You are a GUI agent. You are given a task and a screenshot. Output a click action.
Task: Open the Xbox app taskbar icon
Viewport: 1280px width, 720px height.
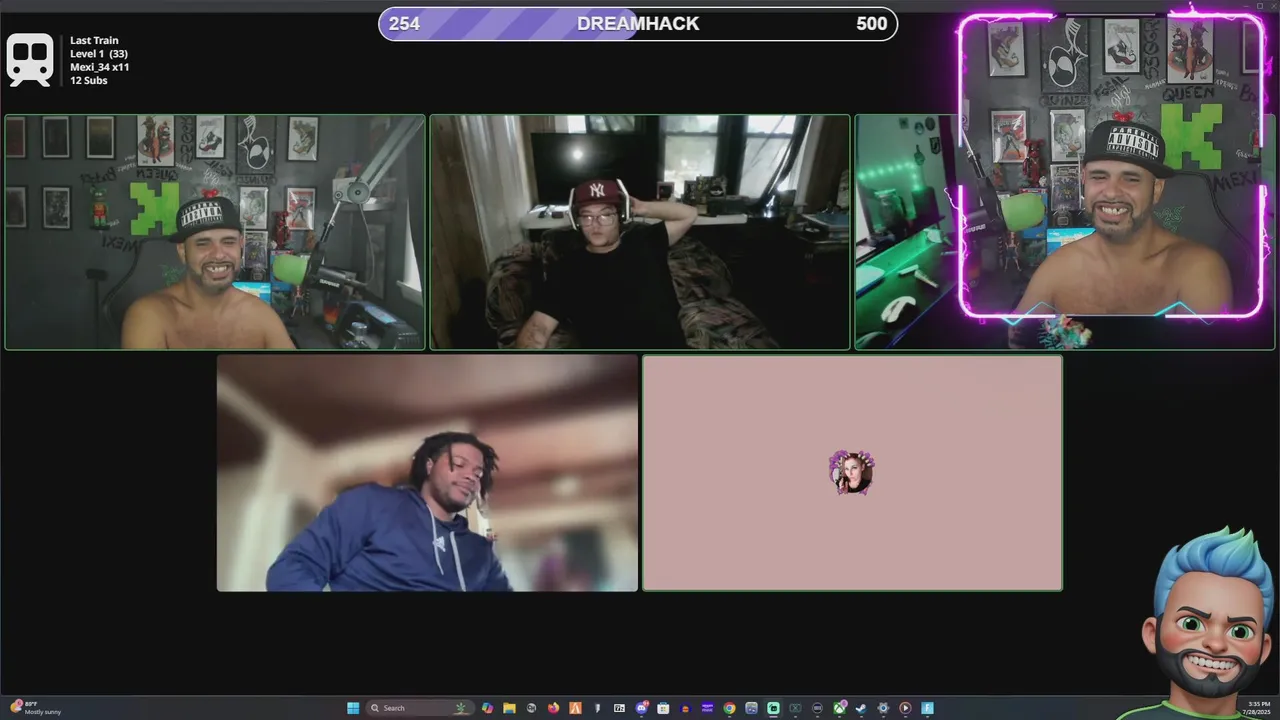coord(839,708)
